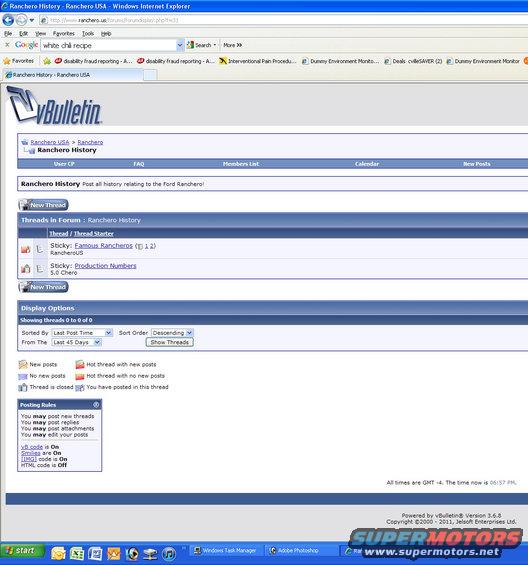
Task: Open a new blank browser tab
Action: pos(150,75)
